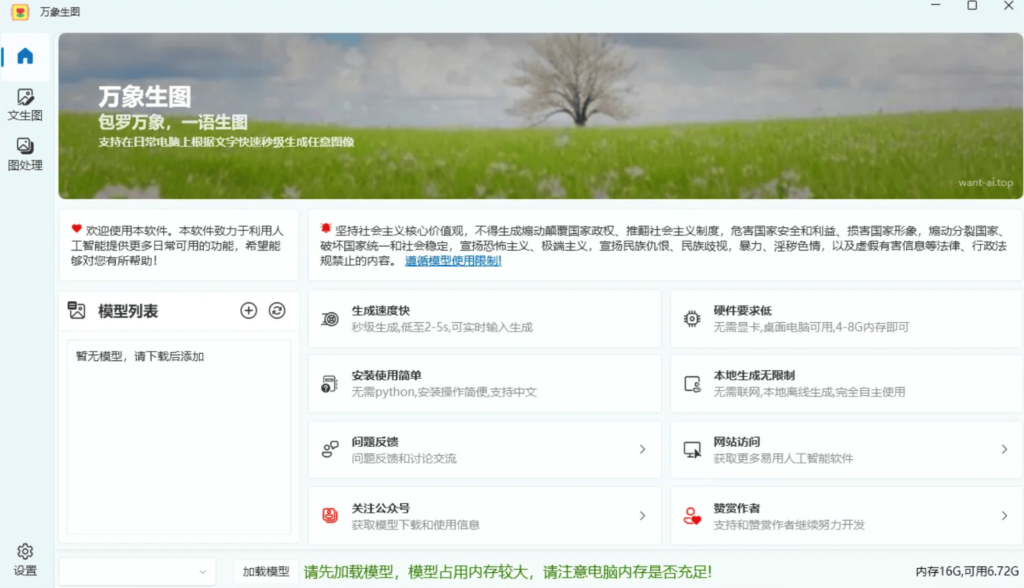The image size is (1024, 588).
Task: Go to the home page icon
Action: [x=25, y=56]
